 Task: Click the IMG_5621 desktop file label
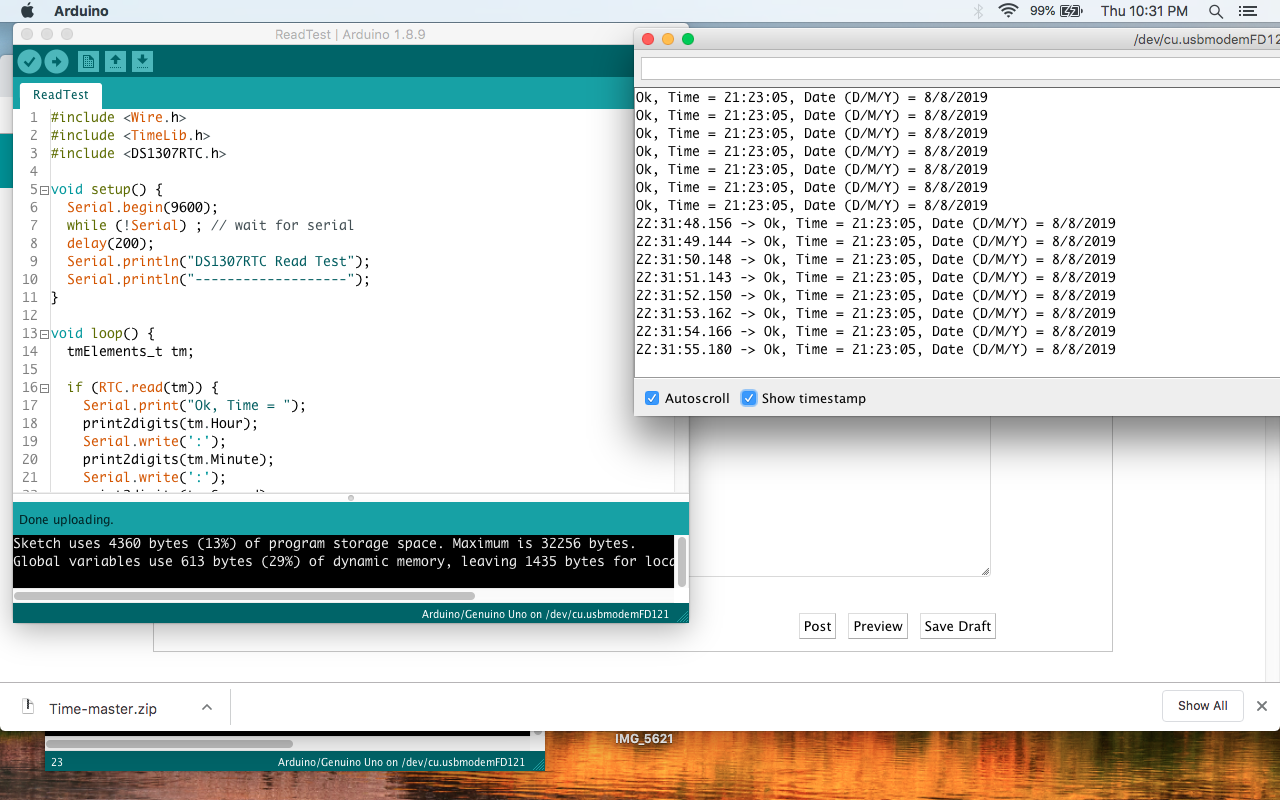644,739
